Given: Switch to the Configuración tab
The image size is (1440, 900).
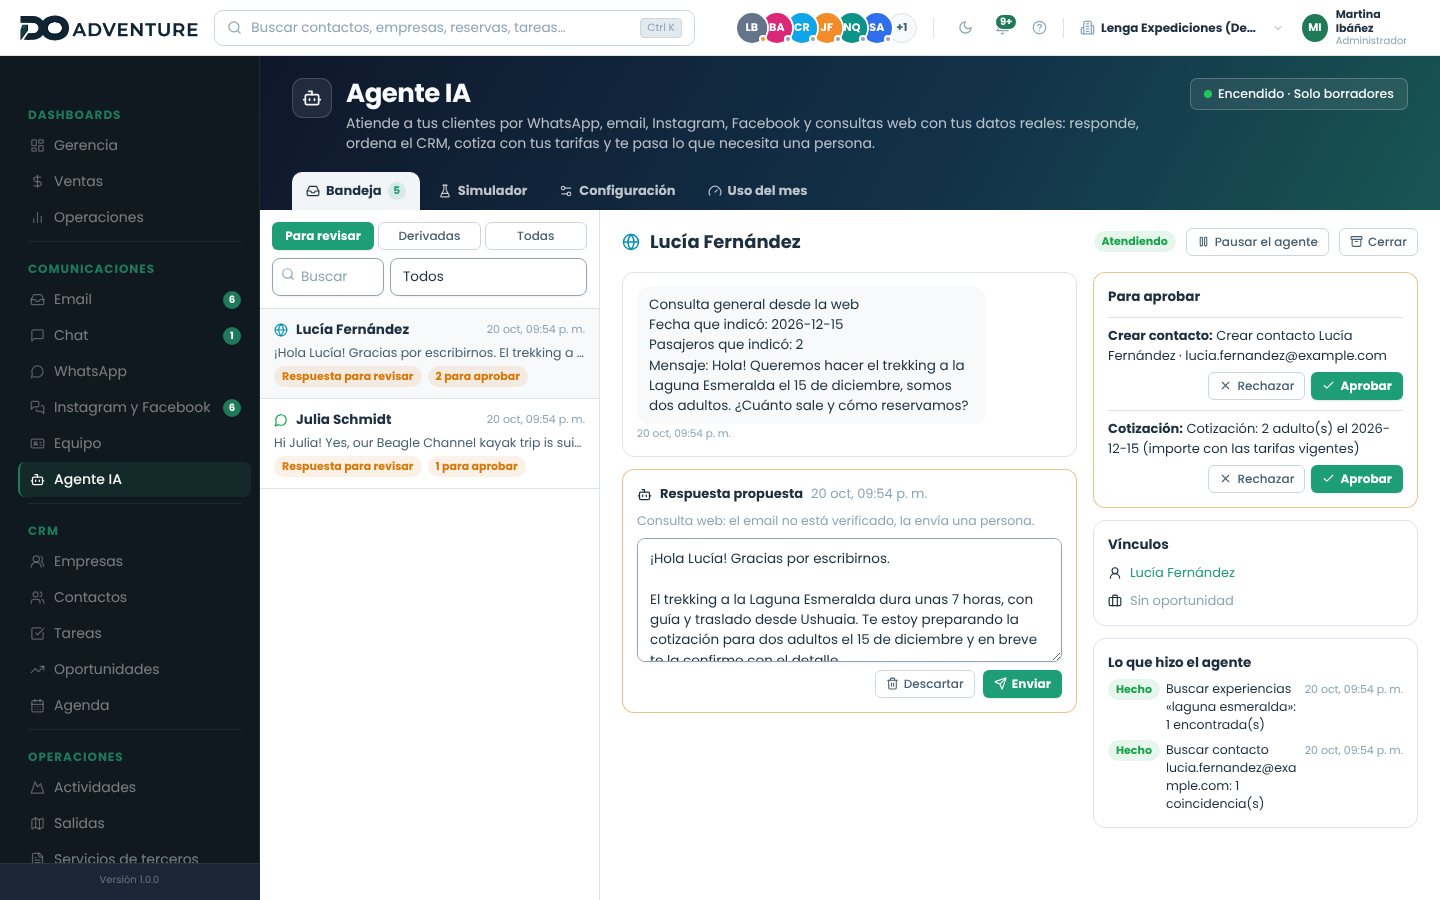Looking at the screenshot, I should 617,191.
